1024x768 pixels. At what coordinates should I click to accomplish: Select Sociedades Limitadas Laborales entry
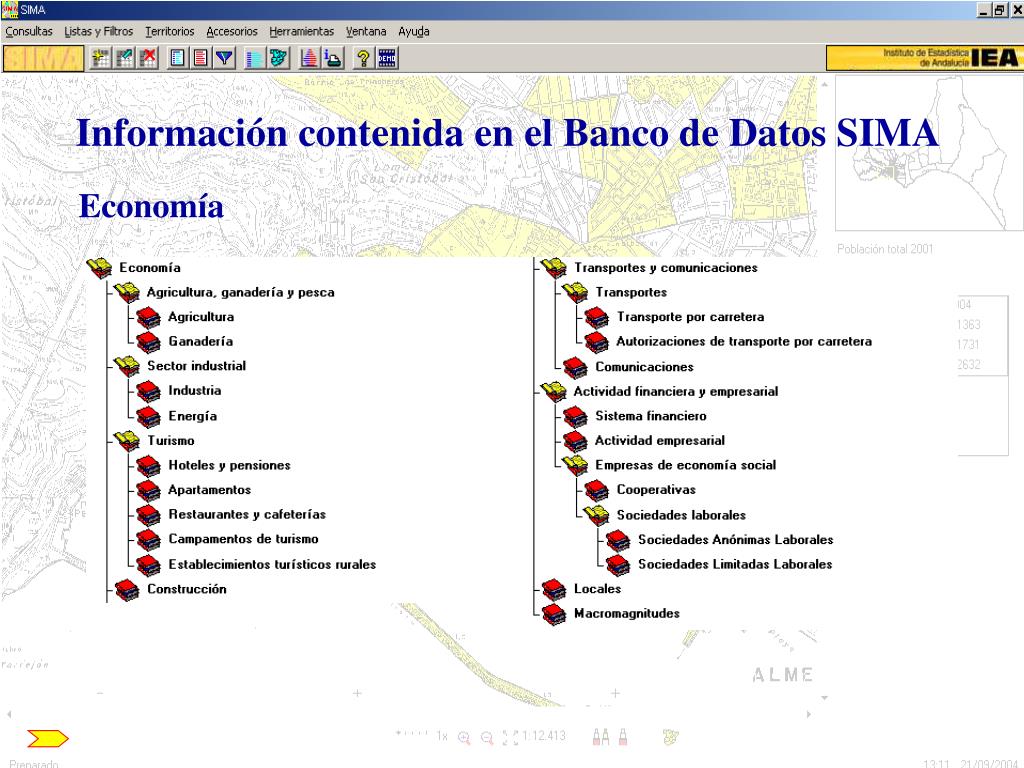point(735,564)
